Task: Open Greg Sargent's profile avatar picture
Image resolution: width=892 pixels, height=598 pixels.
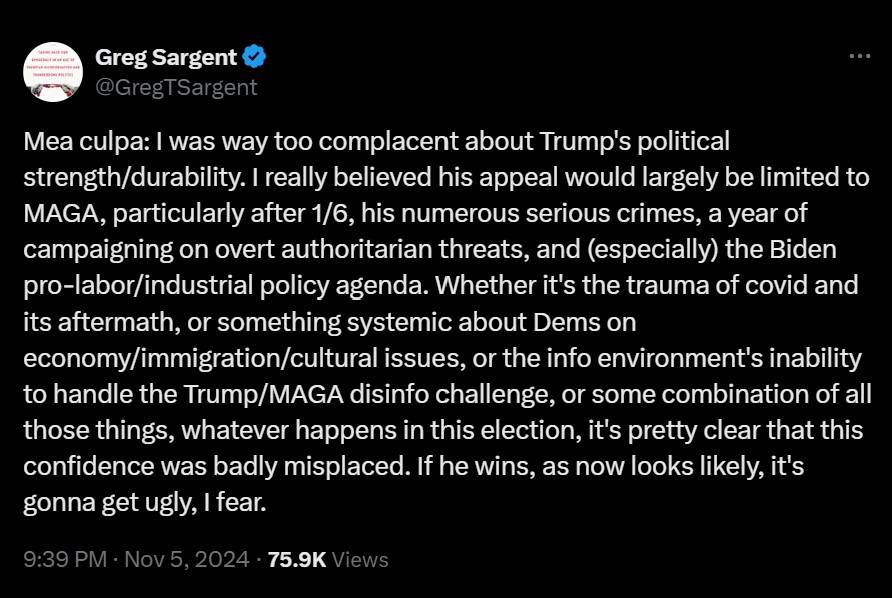Action: (x=53, y=73)
